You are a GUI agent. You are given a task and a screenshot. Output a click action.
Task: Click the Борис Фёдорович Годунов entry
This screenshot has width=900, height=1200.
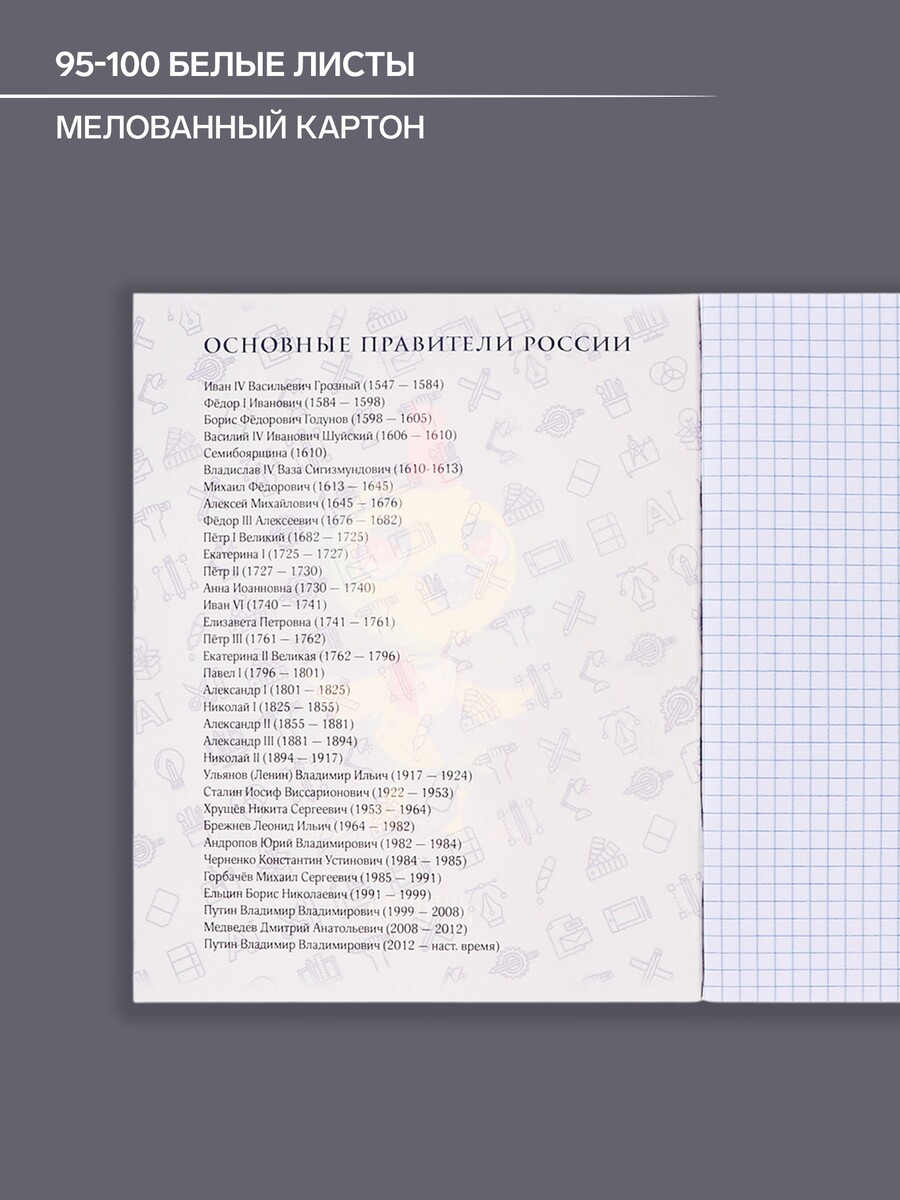pos(317,418)
